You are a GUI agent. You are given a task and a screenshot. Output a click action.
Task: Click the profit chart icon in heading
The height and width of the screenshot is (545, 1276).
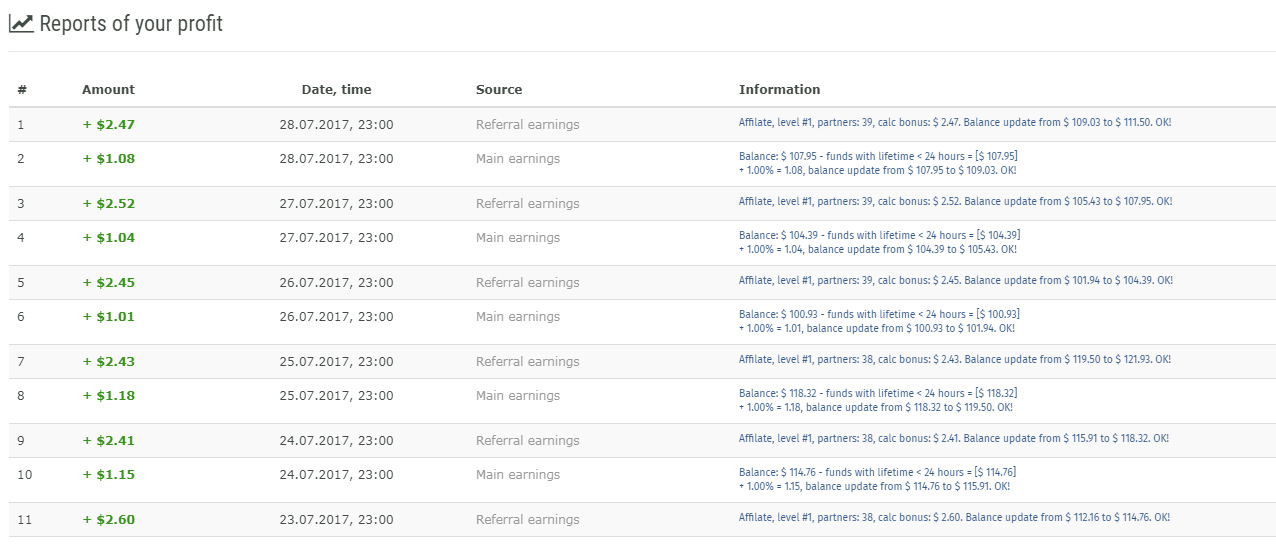(21, 23)
